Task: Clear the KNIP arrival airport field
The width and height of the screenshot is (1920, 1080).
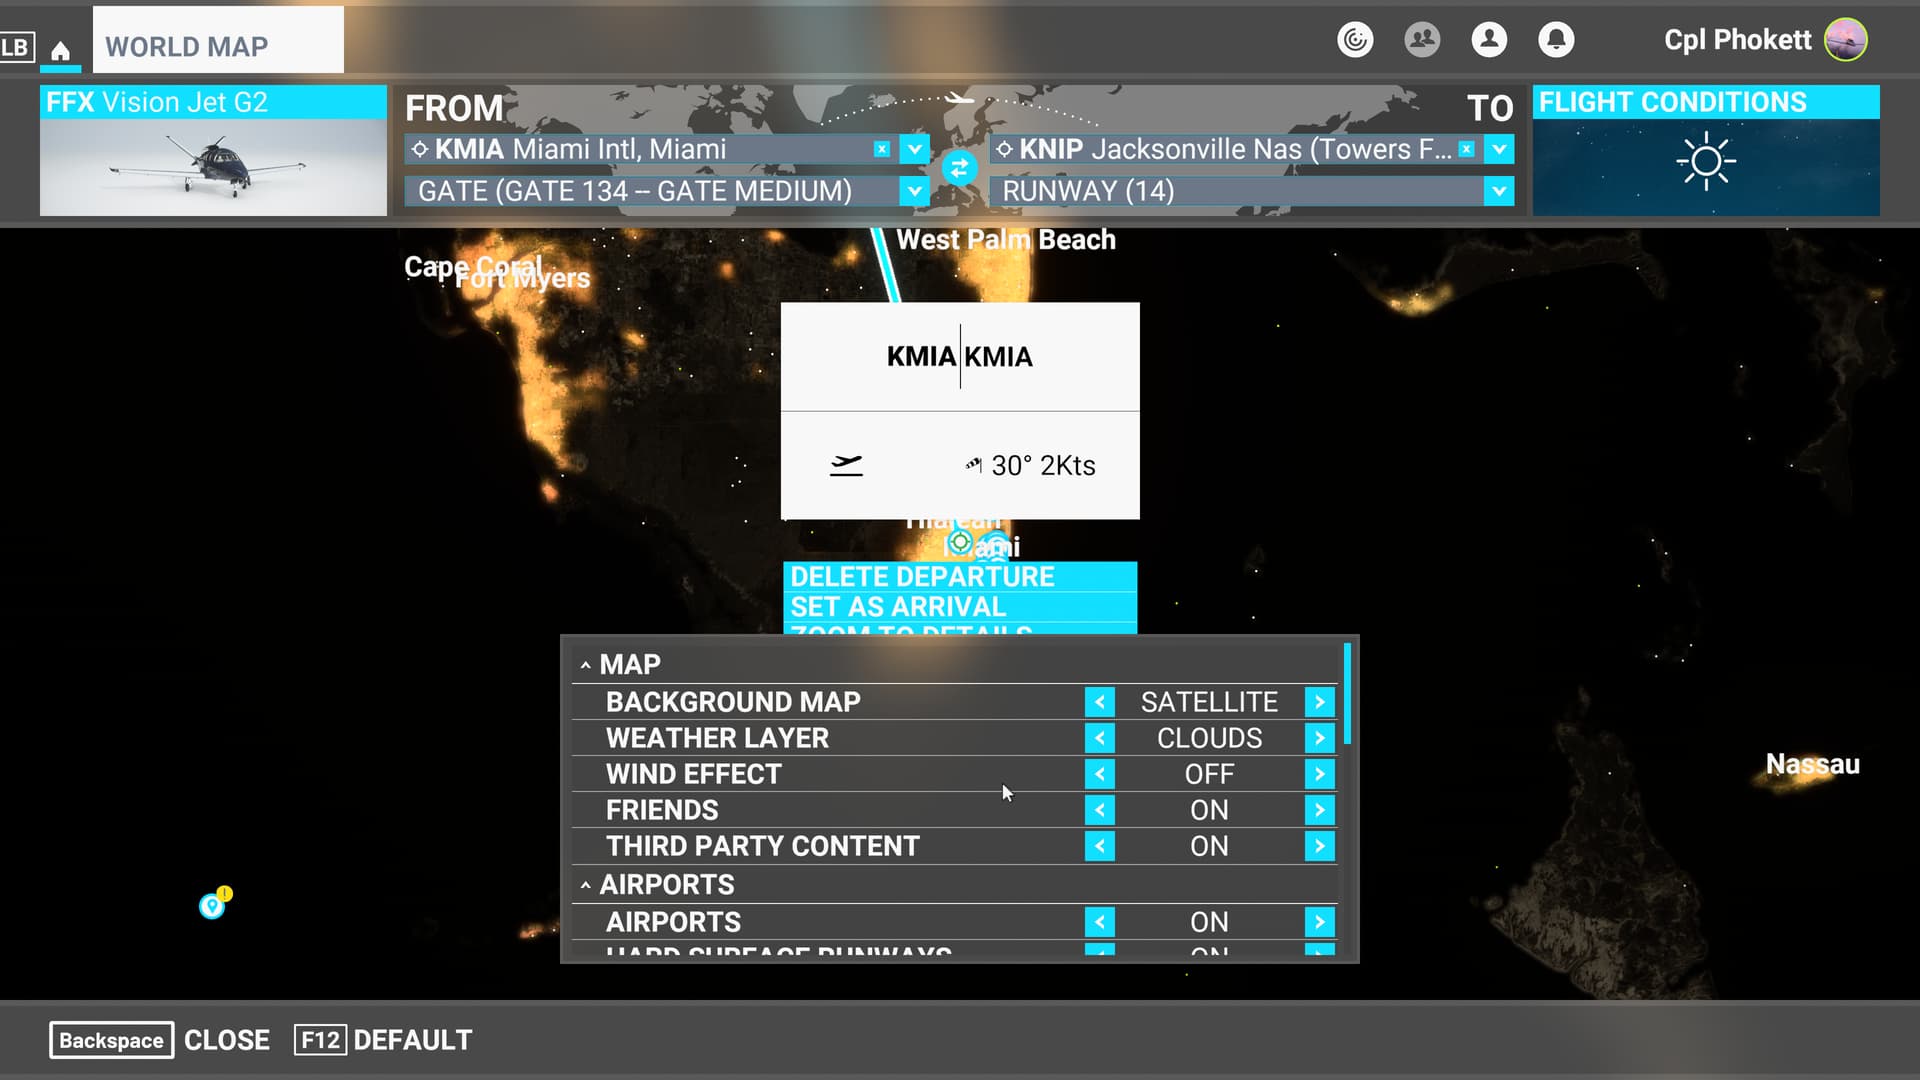Action: (x=1466, y=149)
